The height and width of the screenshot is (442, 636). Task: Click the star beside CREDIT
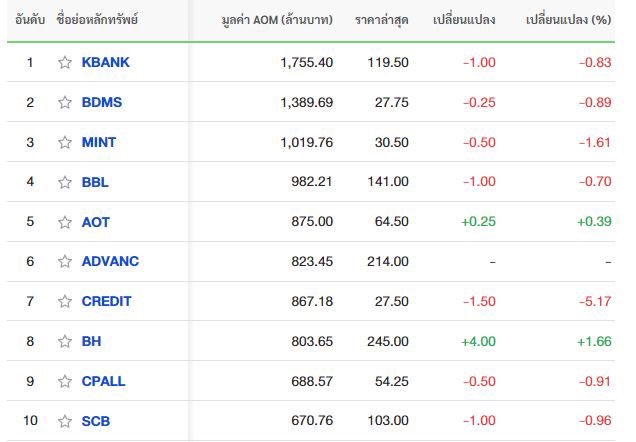[65, 301]
